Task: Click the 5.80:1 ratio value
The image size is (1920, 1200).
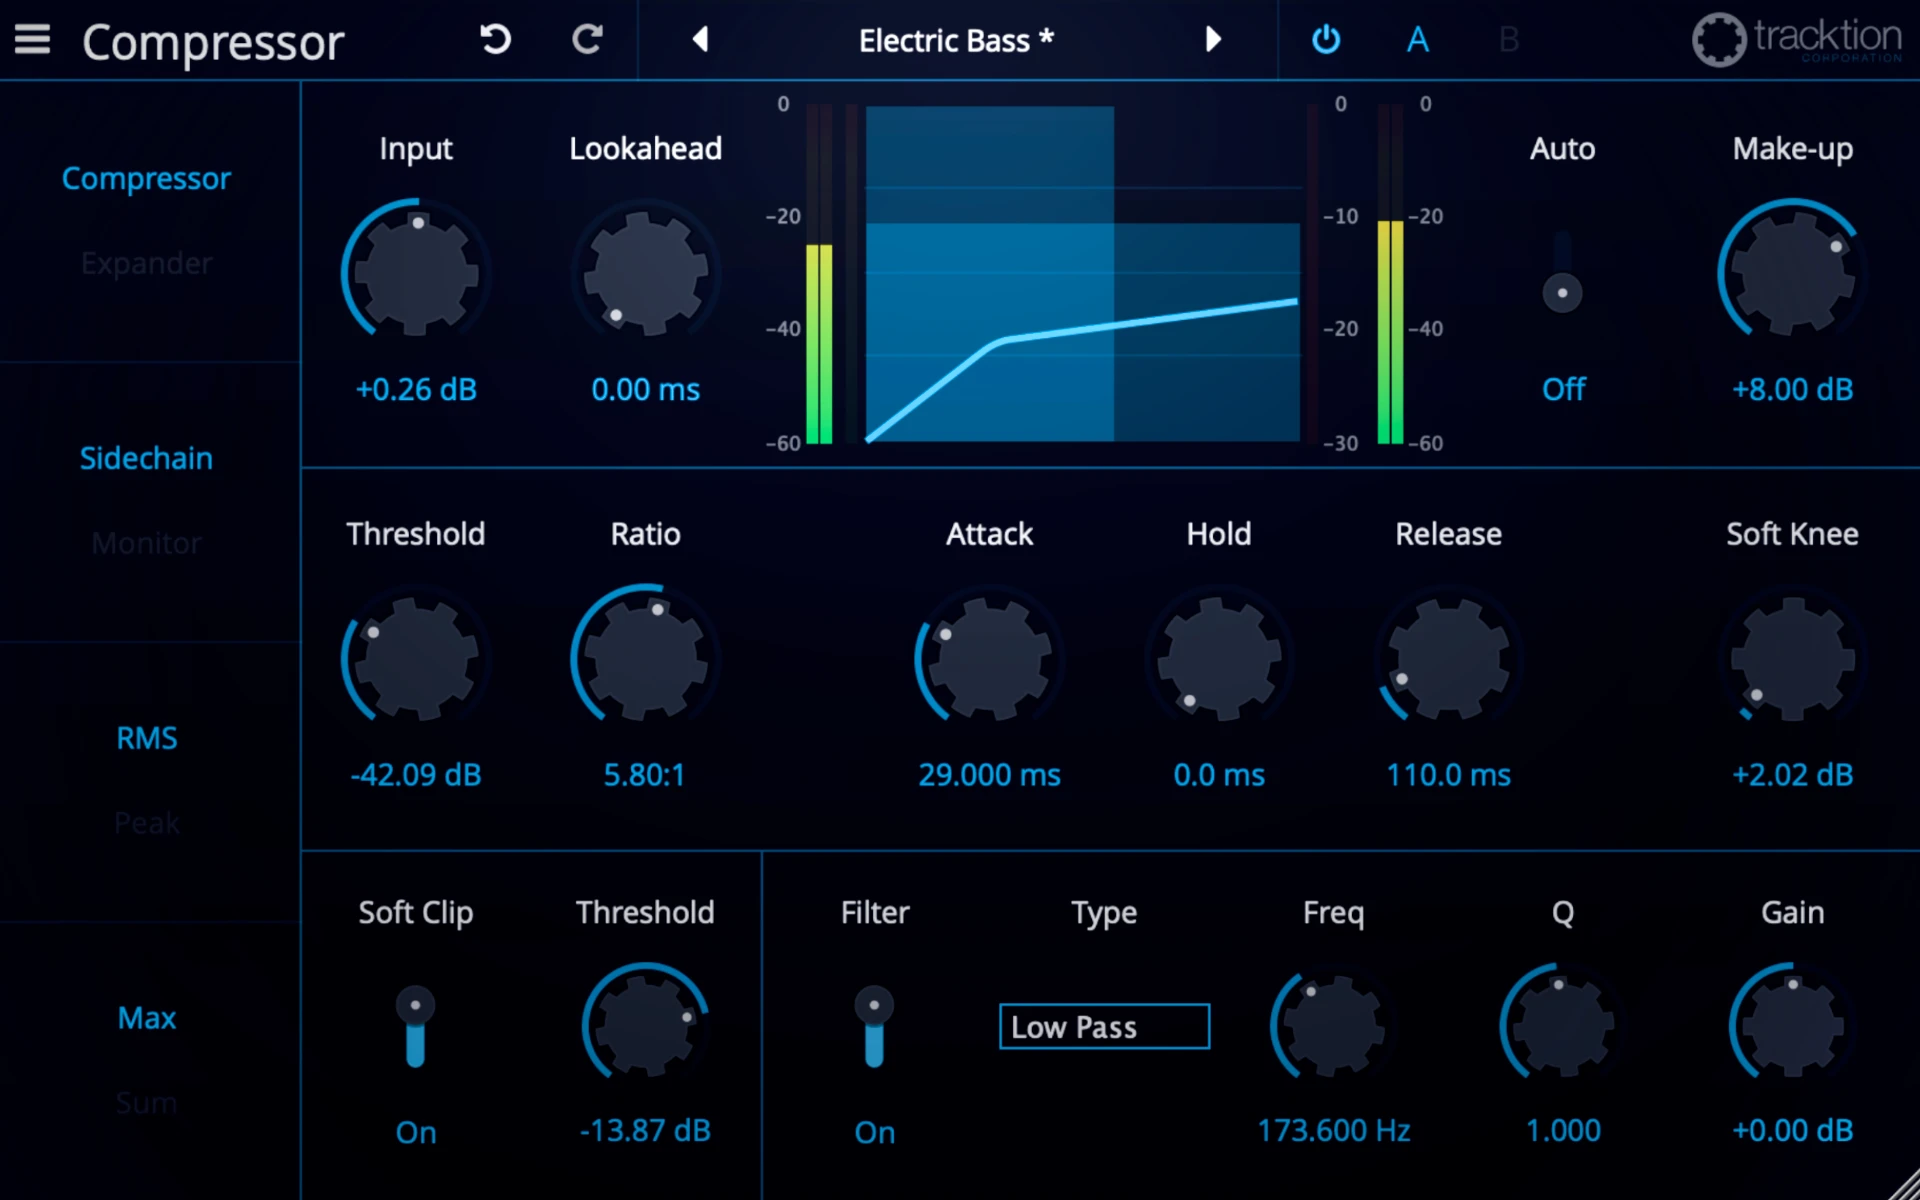Action: coord(645,775)
